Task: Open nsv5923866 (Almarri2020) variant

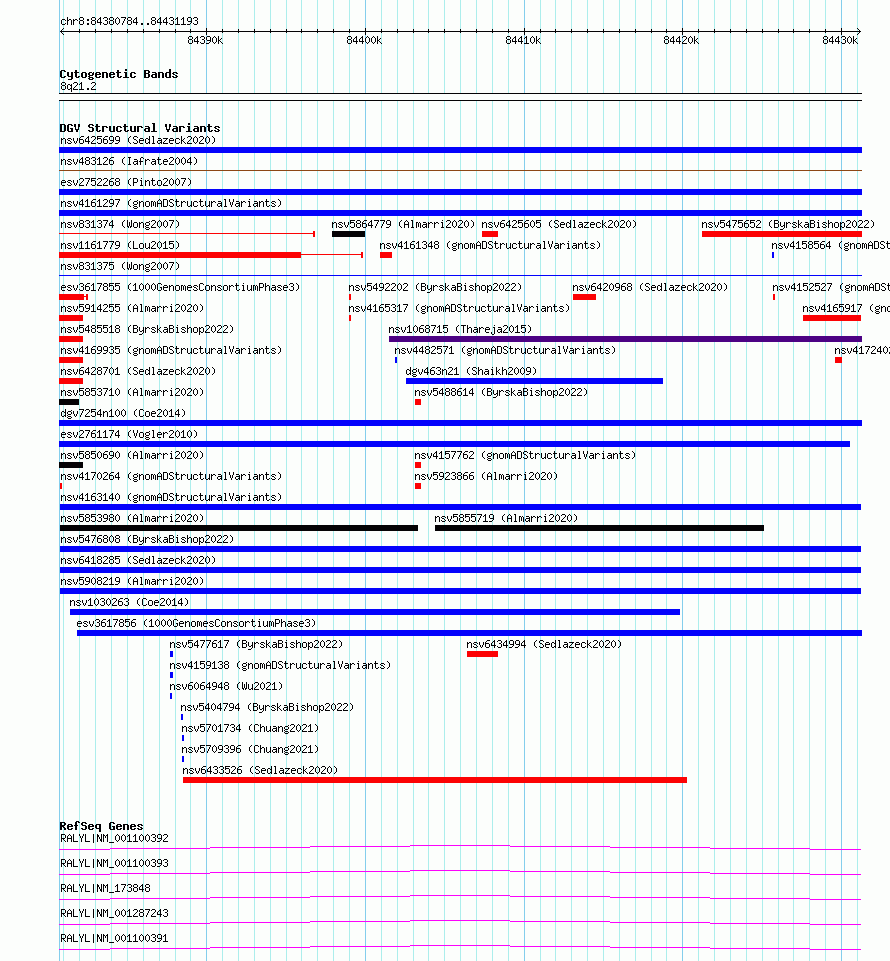Action: coord(486,476)
